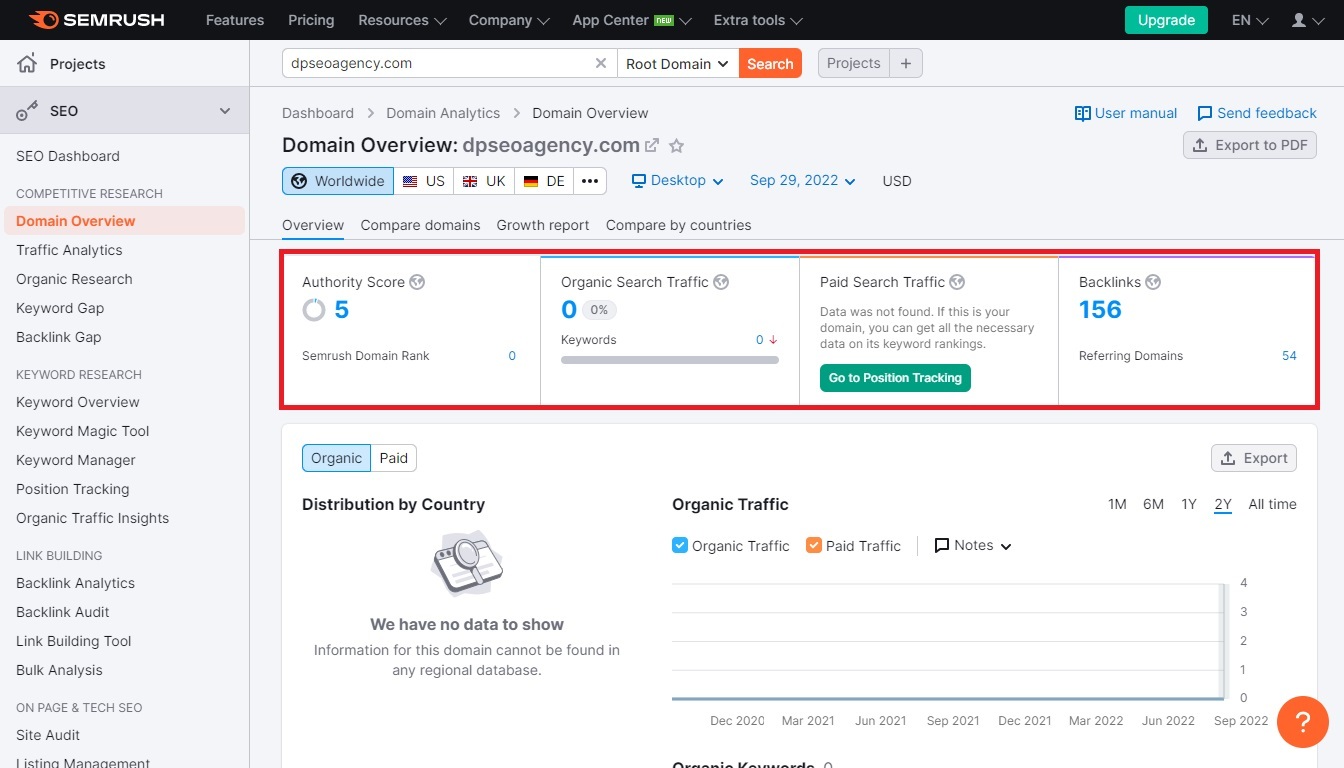Open the Pricing menu item
This screenshot has width=1344, height=768.
(x=311, y=20)
